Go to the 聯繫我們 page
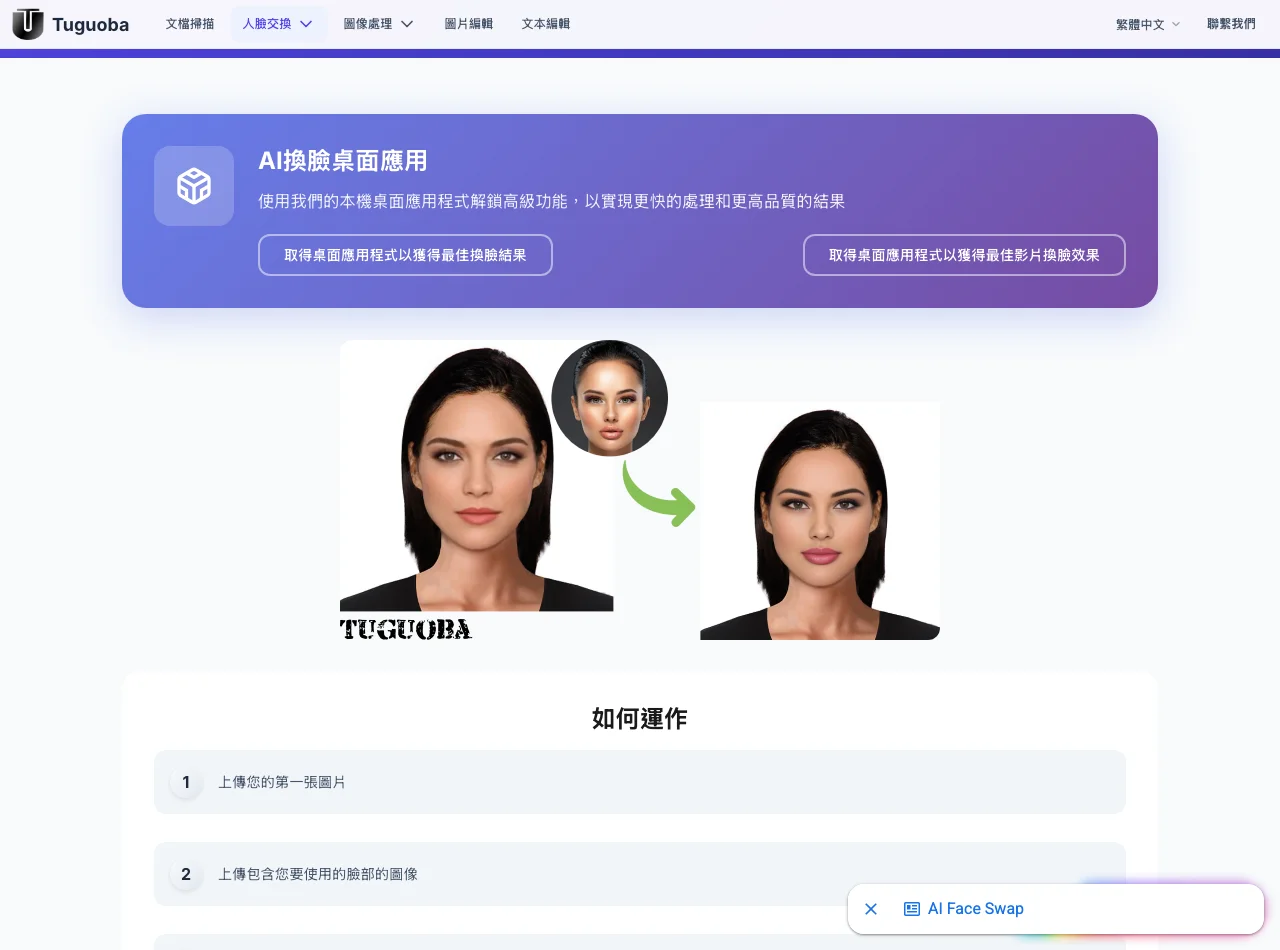Viewport: 1280px width, 950px height. (1231, 24)
